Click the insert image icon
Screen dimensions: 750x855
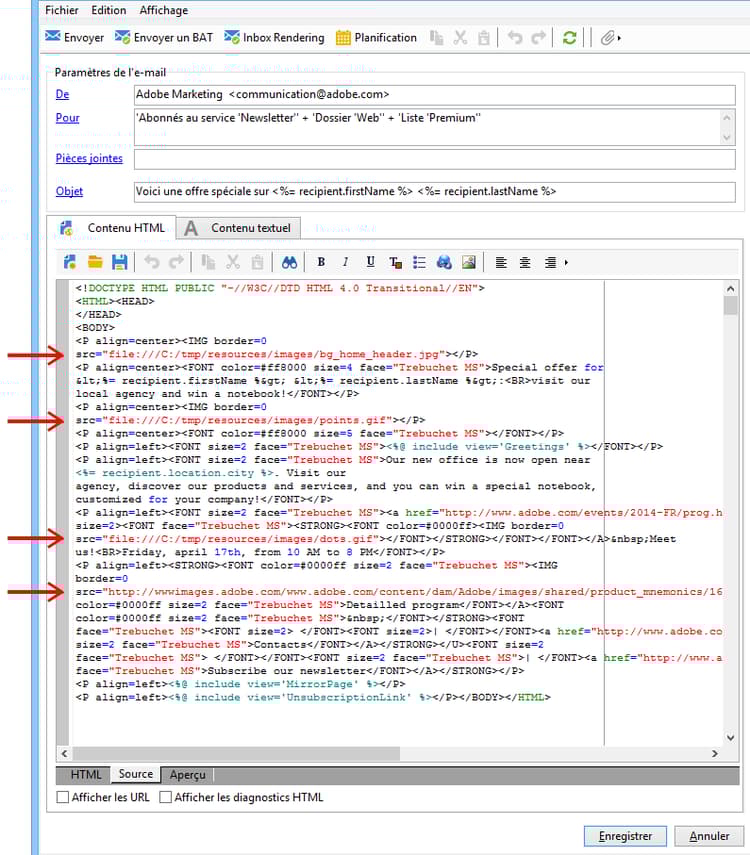coord(469,262)
